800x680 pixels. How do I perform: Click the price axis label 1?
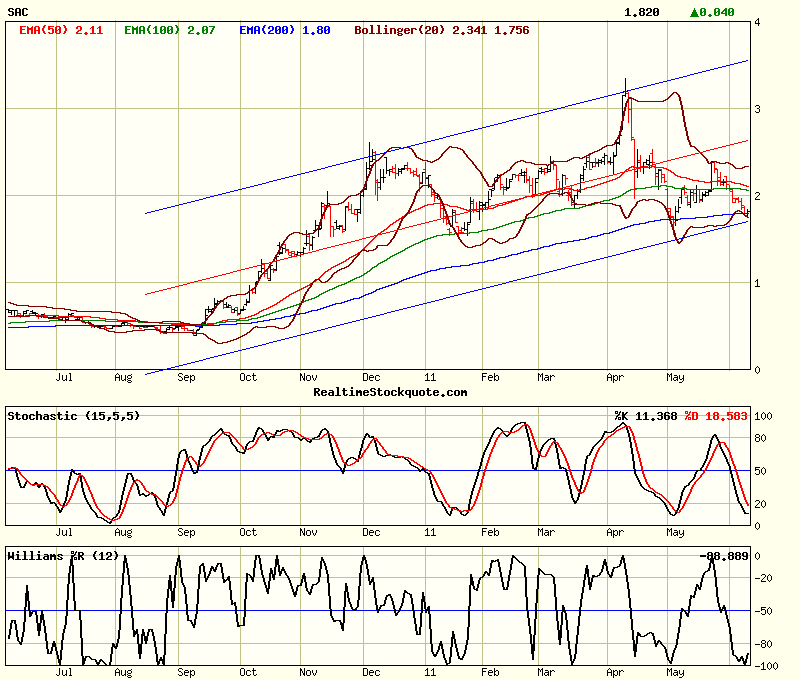pyautogui.click(x=757, y=283)
